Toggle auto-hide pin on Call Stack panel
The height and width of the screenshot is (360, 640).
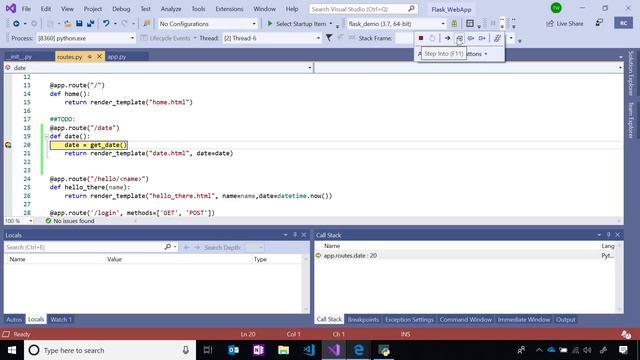click(x=608, y=235)
